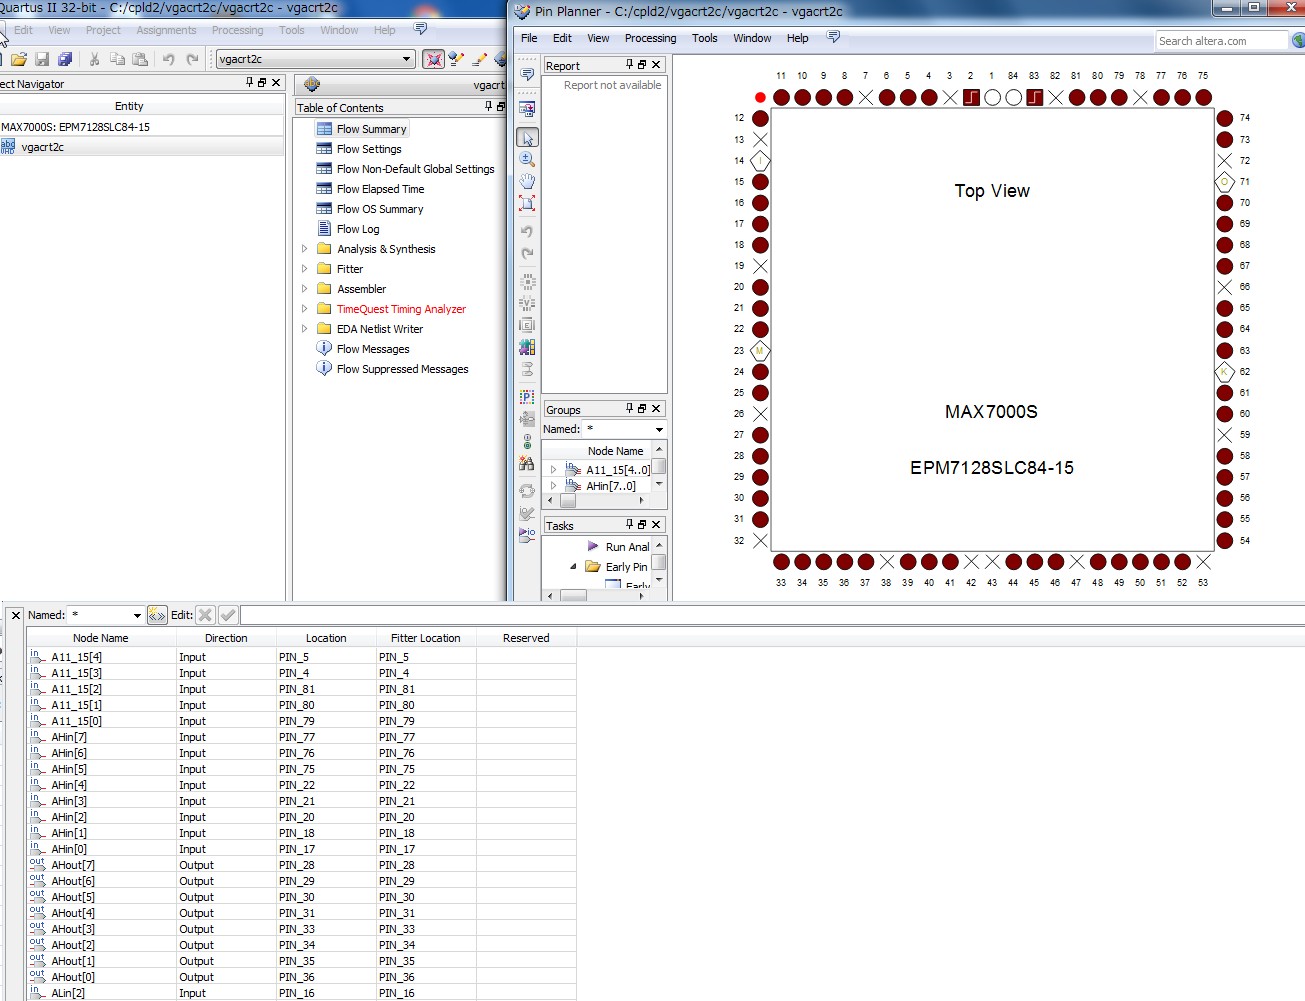Click the show I/O banks 'P' icon
The width and height of the screenshot is (1305, 1001).
tap(527, 397)
